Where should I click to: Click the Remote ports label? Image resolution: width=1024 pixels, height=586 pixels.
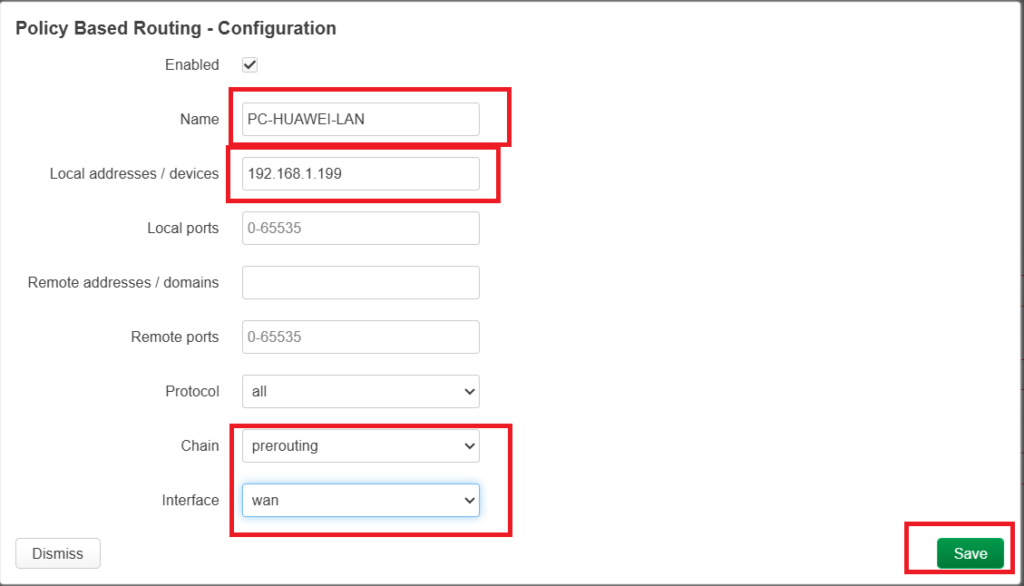coord(175,337)
